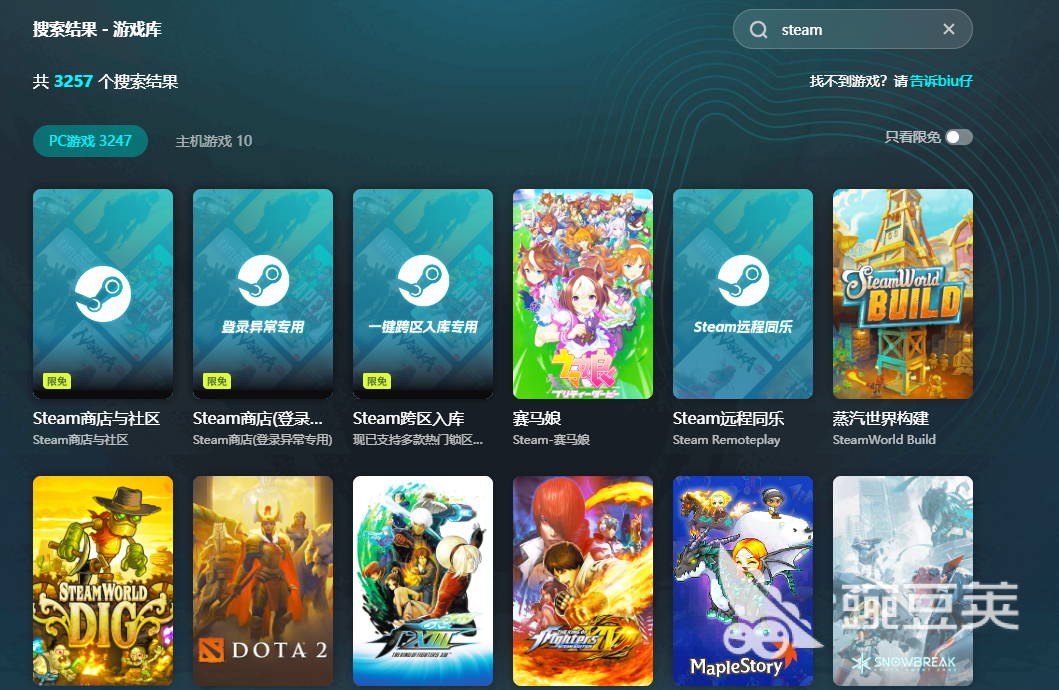Focus the search field containing steam
Image resolution: width=1059 pixels, height=690 pixels.
852,29
